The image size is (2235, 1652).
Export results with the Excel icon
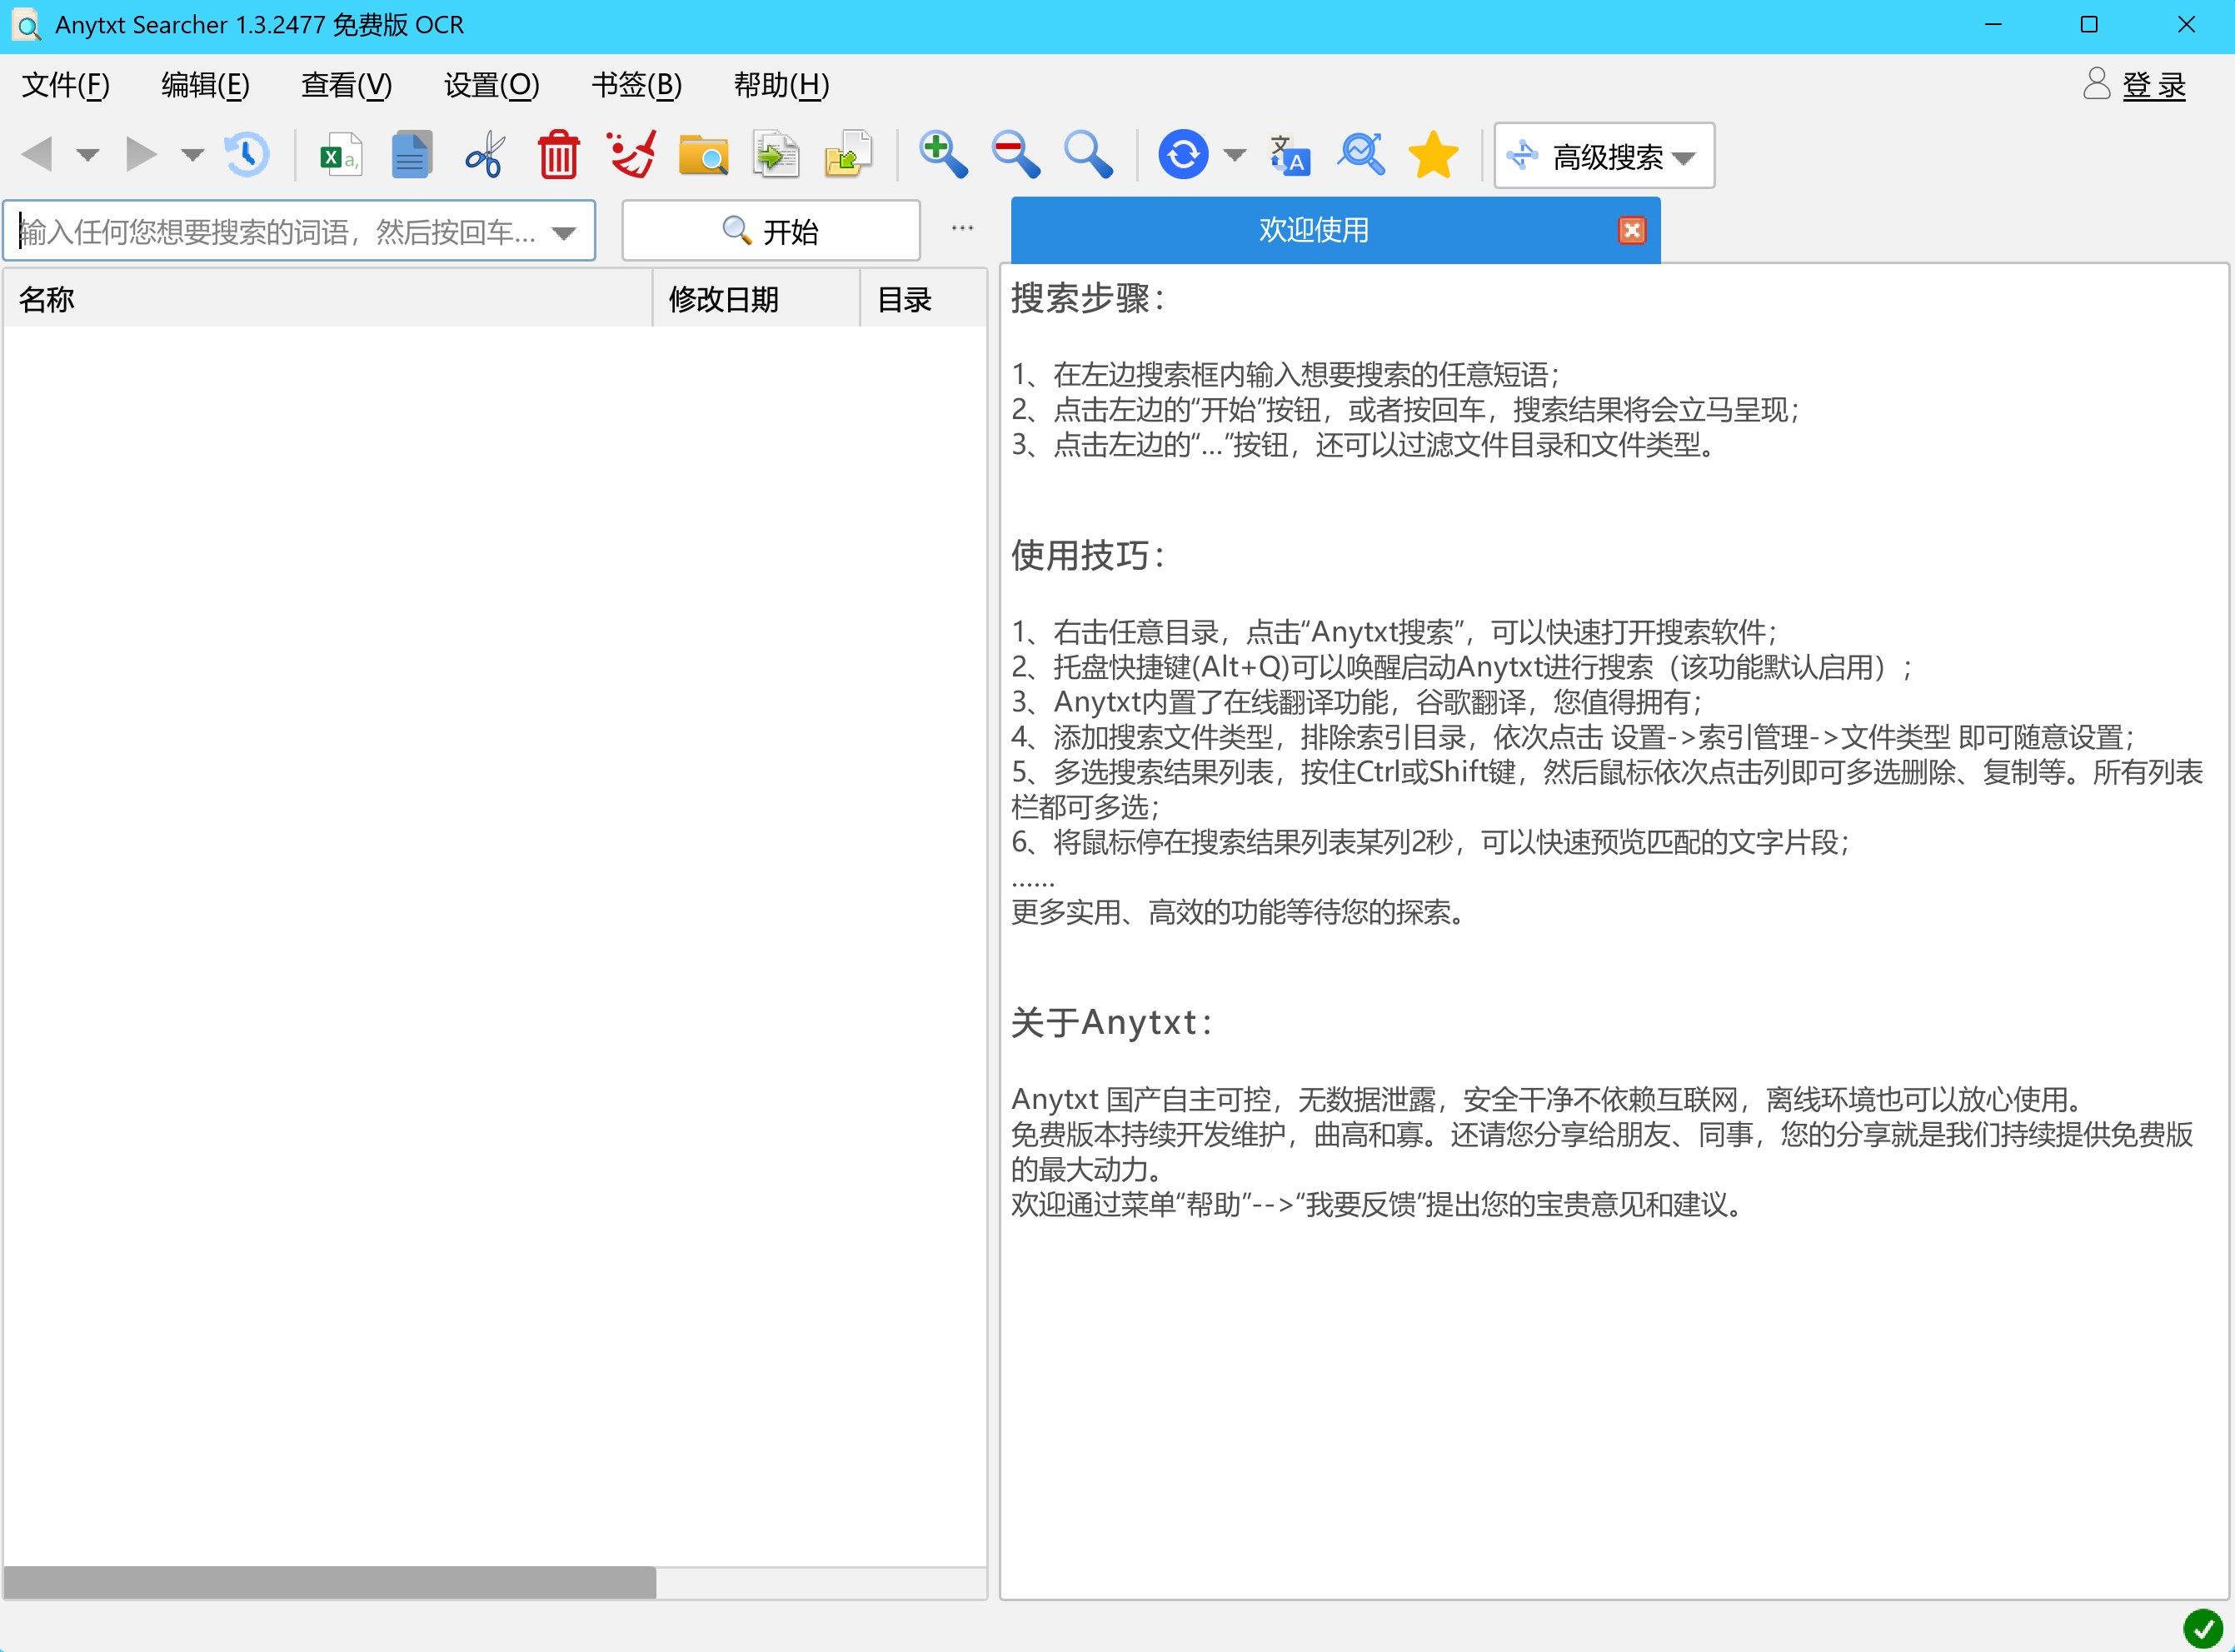(x=340, y=155)
